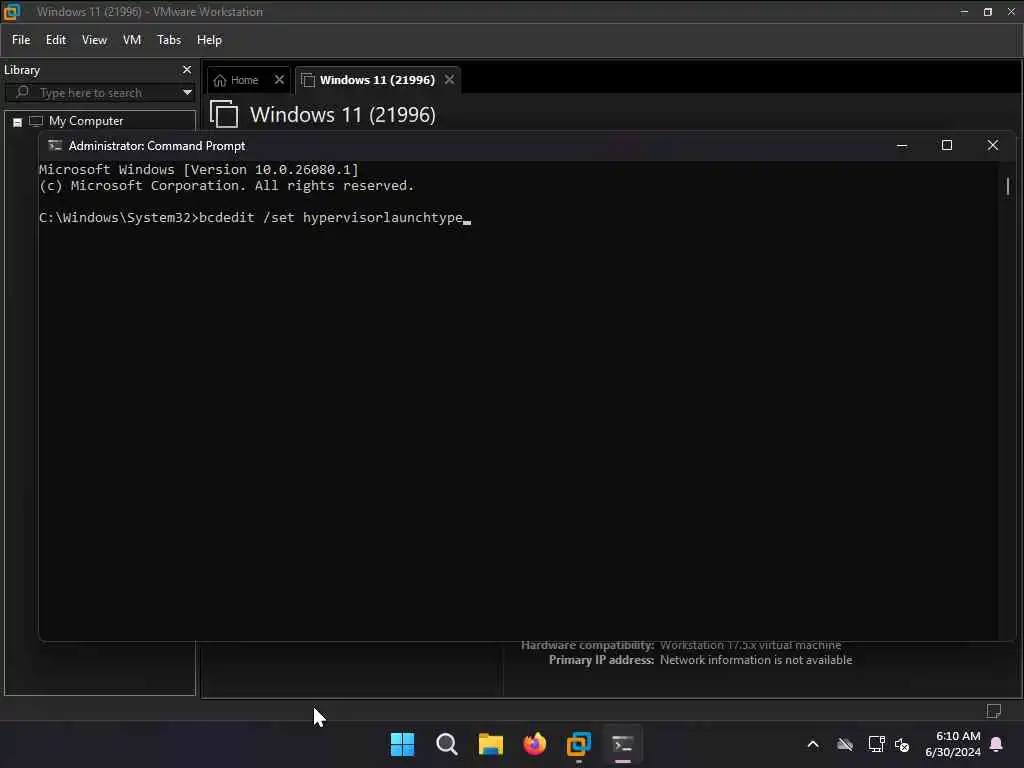Show hidden system tray icons
This screenshot has height=768, width=1024.
coord(812,744)
